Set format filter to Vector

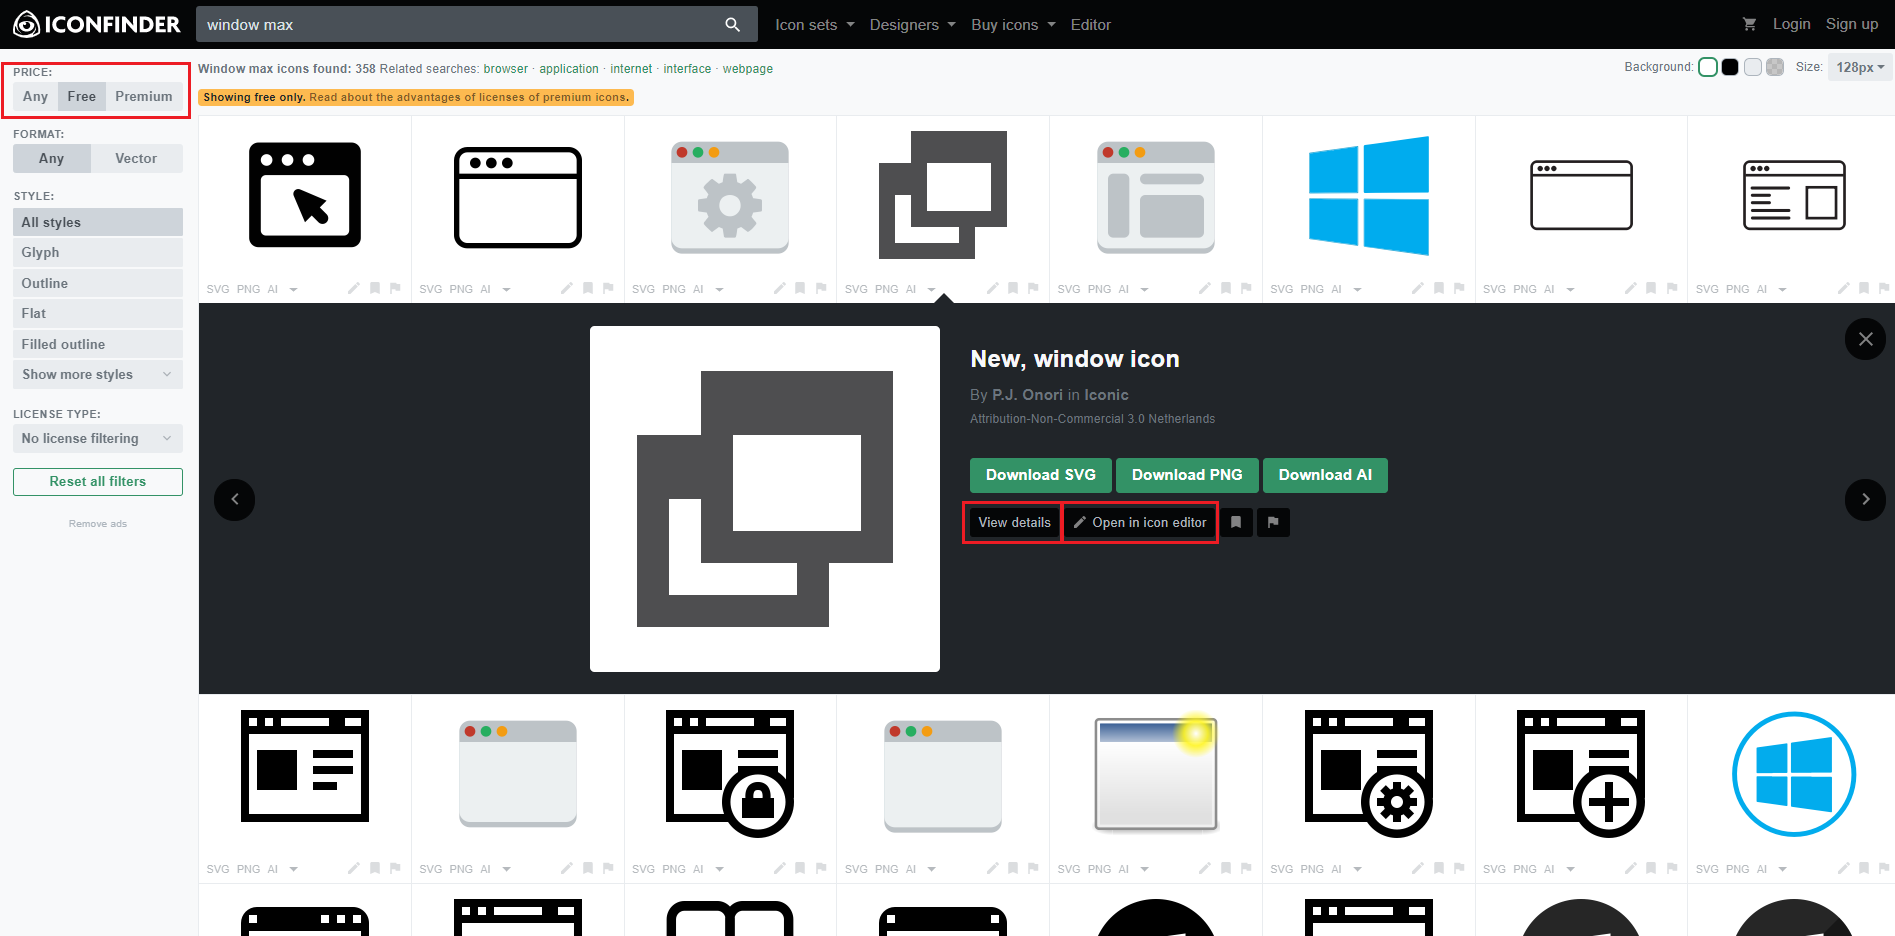click(136, 158)
